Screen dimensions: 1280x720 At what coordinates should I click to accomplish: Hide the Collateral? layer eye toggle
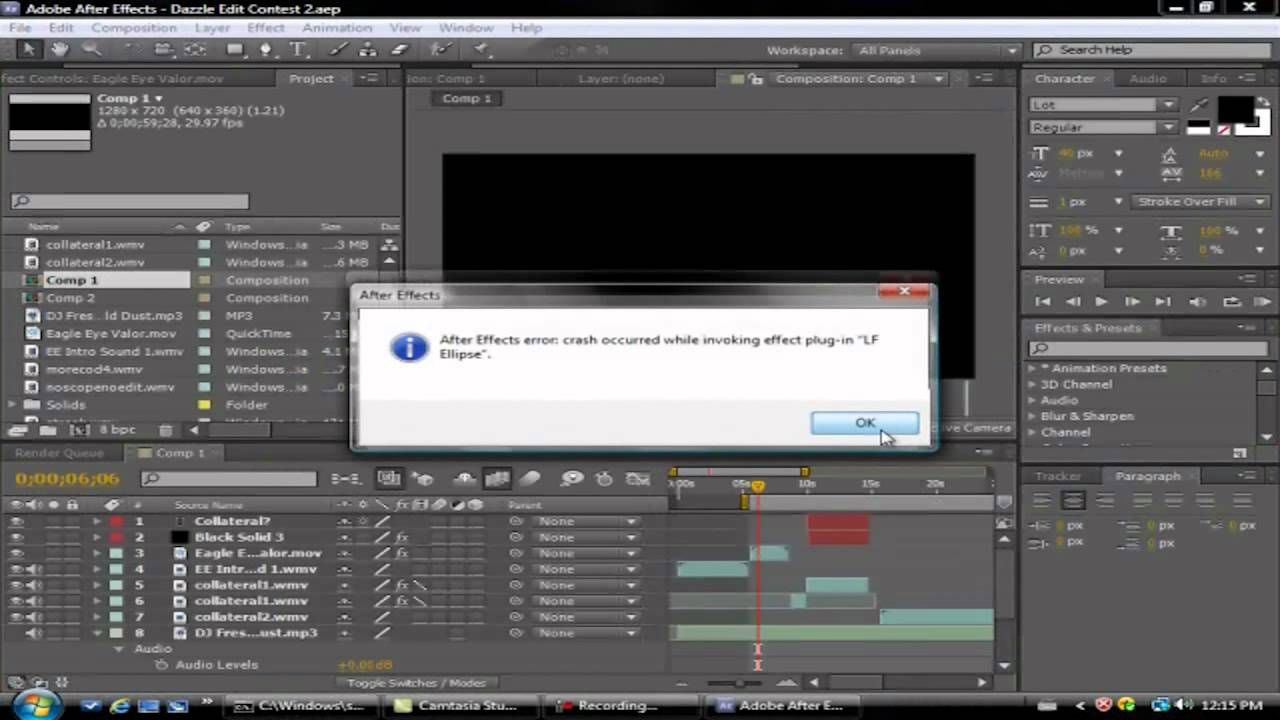(x=16, y=521)
